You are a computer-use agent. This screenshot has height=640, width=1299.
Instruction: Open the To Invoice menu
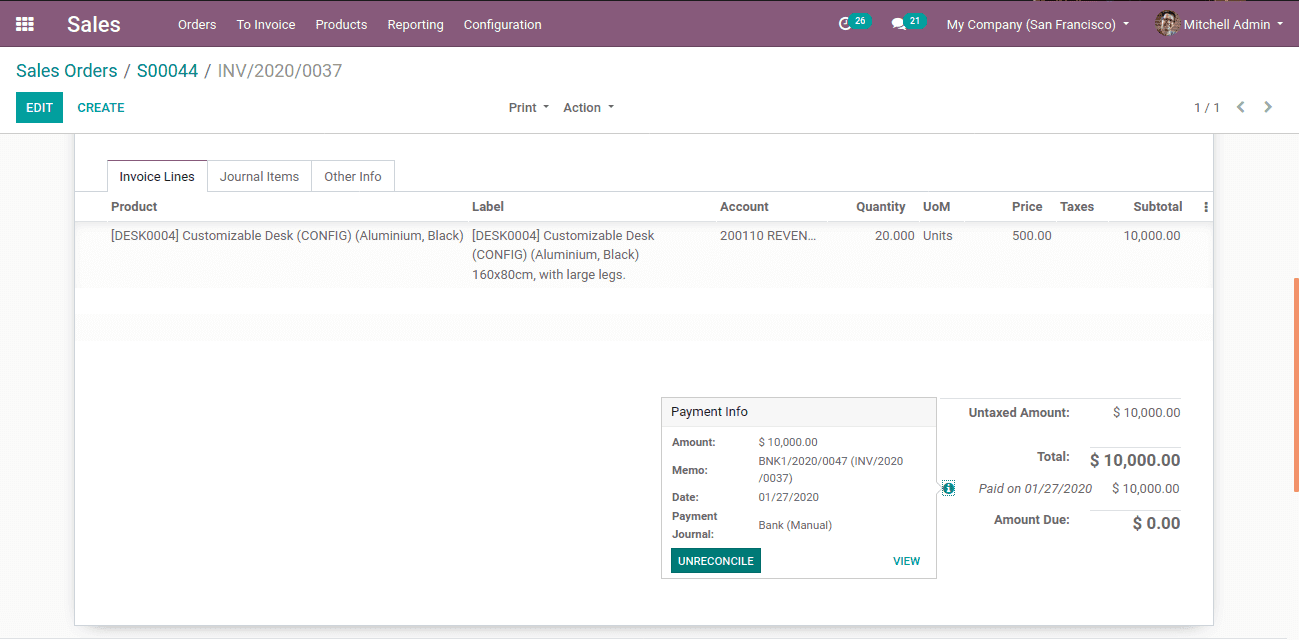pos(266,24)
